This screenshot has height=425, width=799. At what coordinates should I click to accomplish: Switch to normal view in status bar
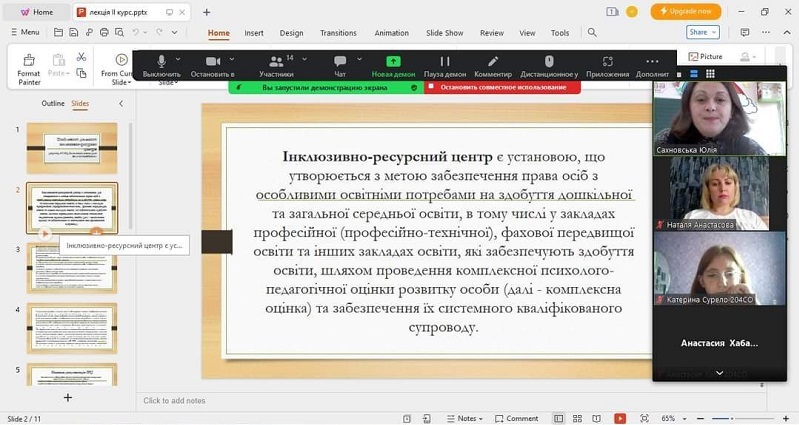(x=558, y=418)
